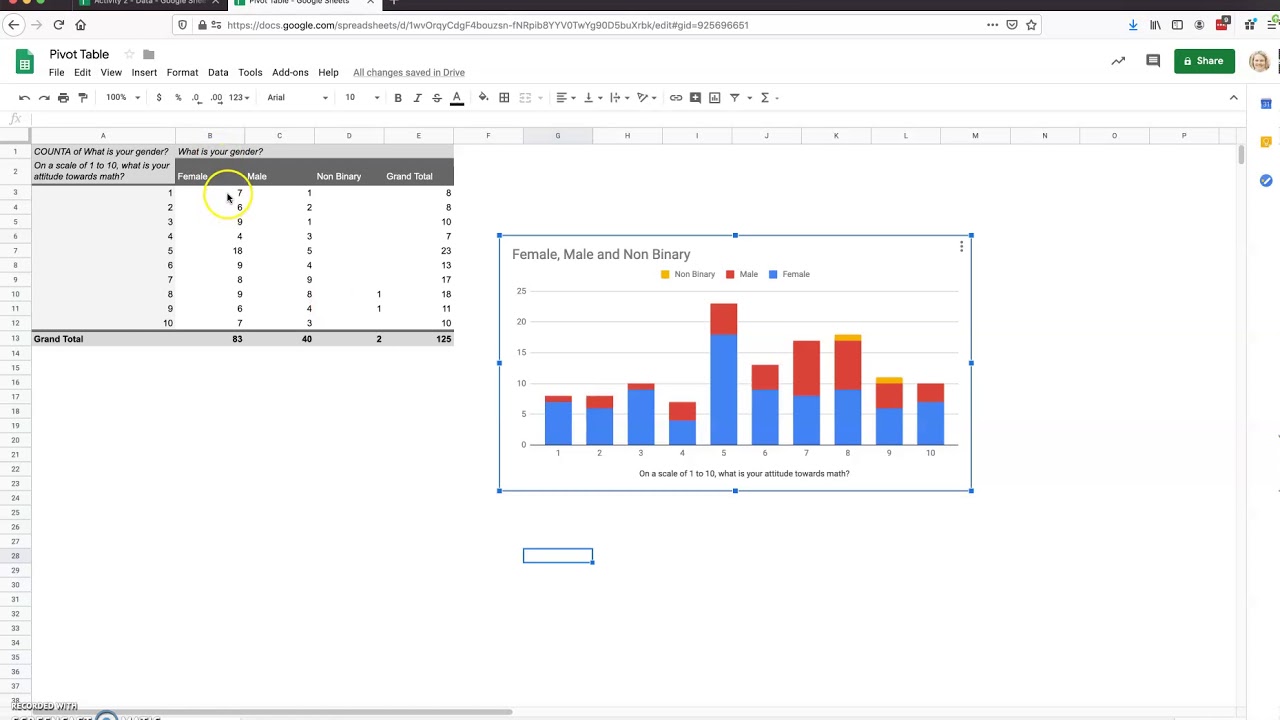Insert a chart from toolbar
Screen dimensions: 1280x720
pyautogui.click(x=714, y=97)
